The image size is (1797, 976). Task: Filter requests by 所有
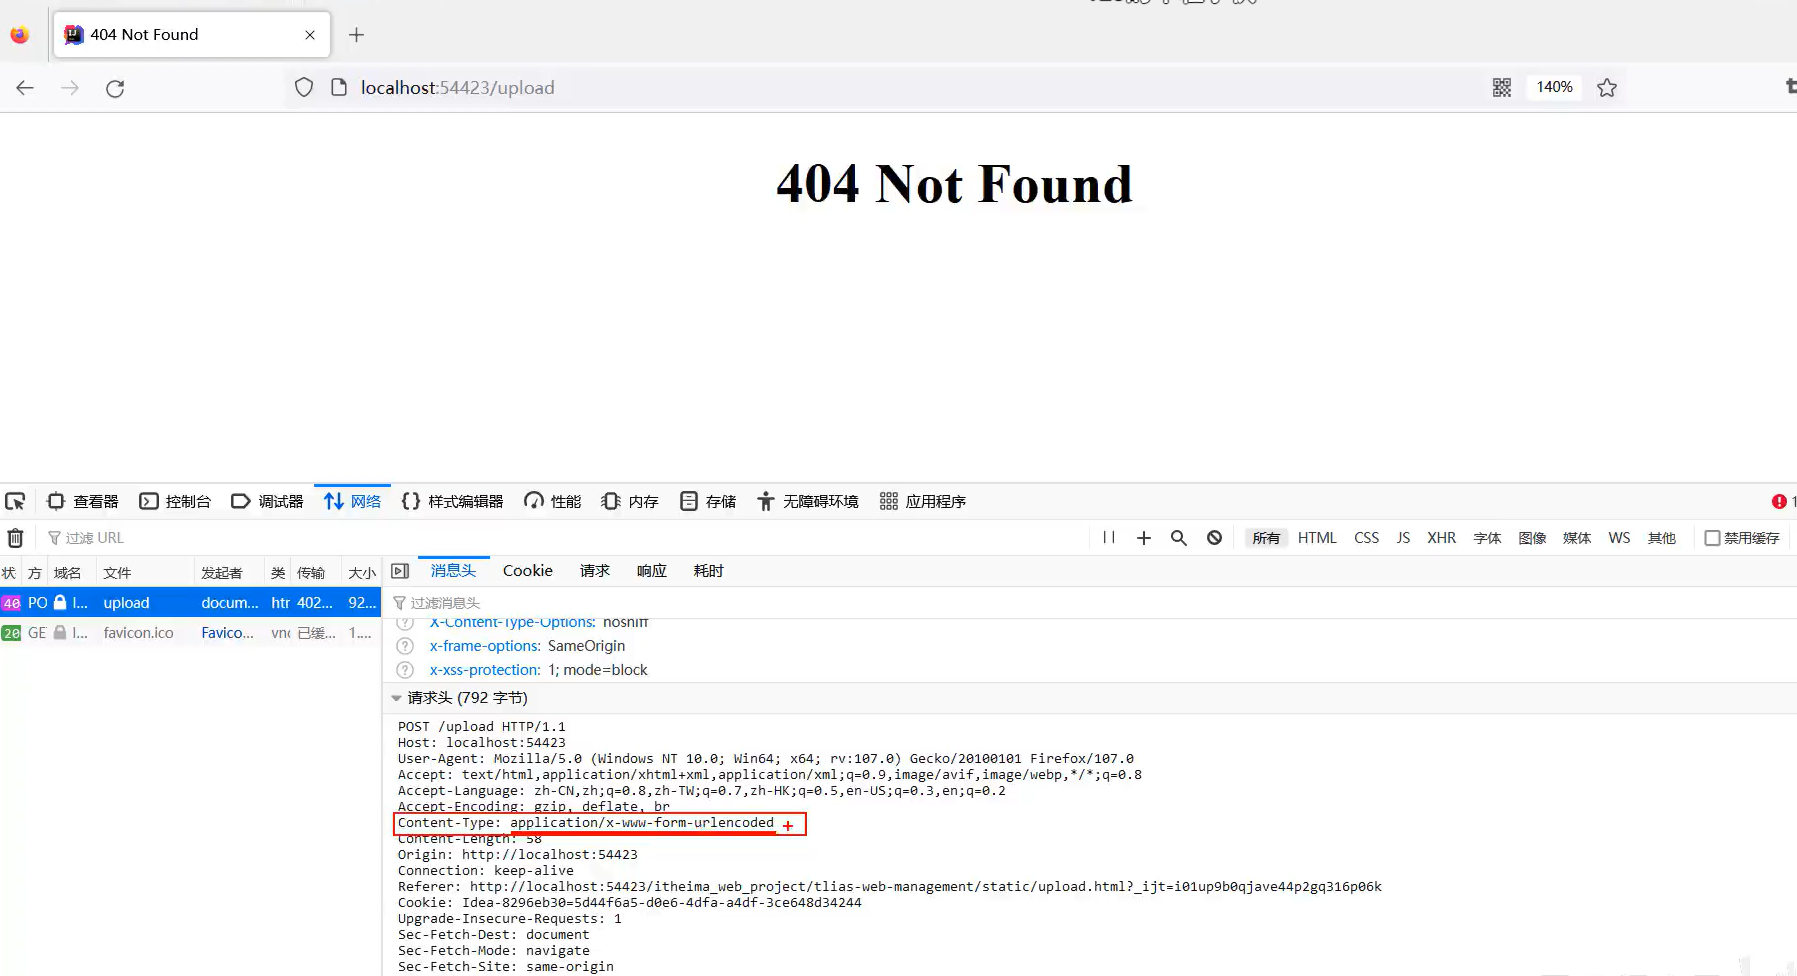click(x=1266, y=538)
